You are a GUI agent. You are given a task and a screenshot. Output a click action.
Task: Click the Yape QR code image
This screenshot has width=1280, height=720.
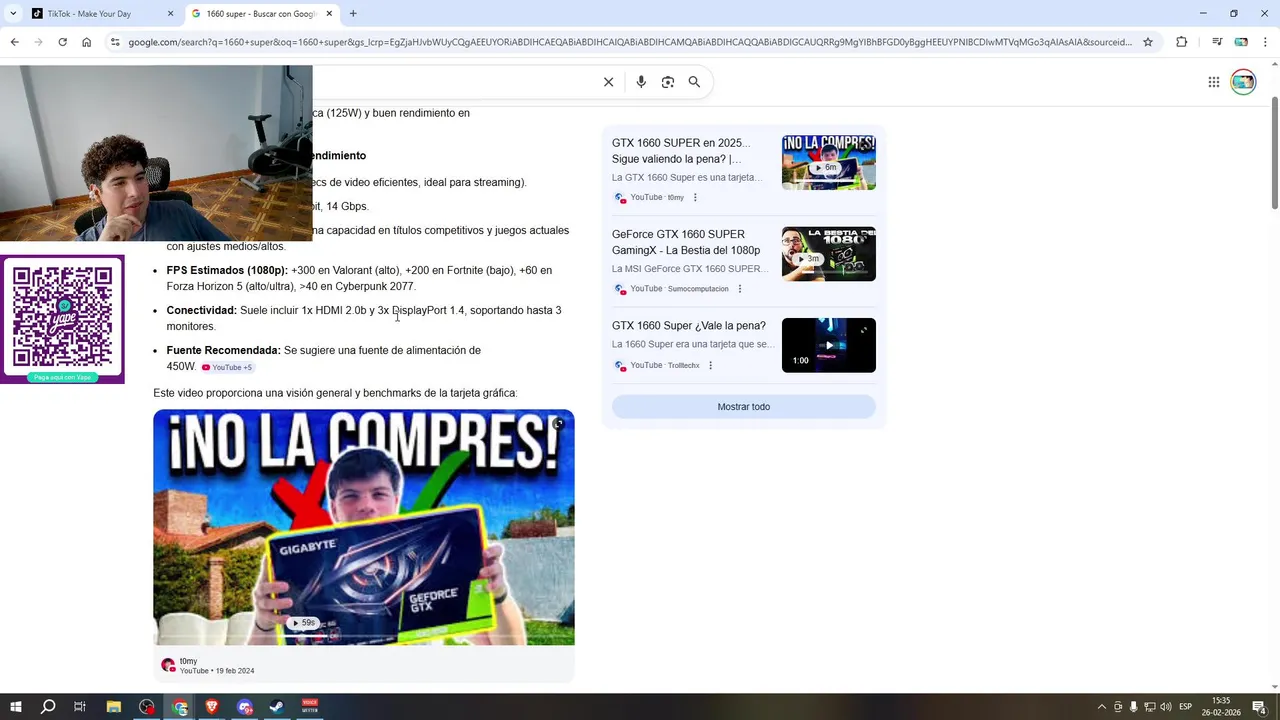62,319
